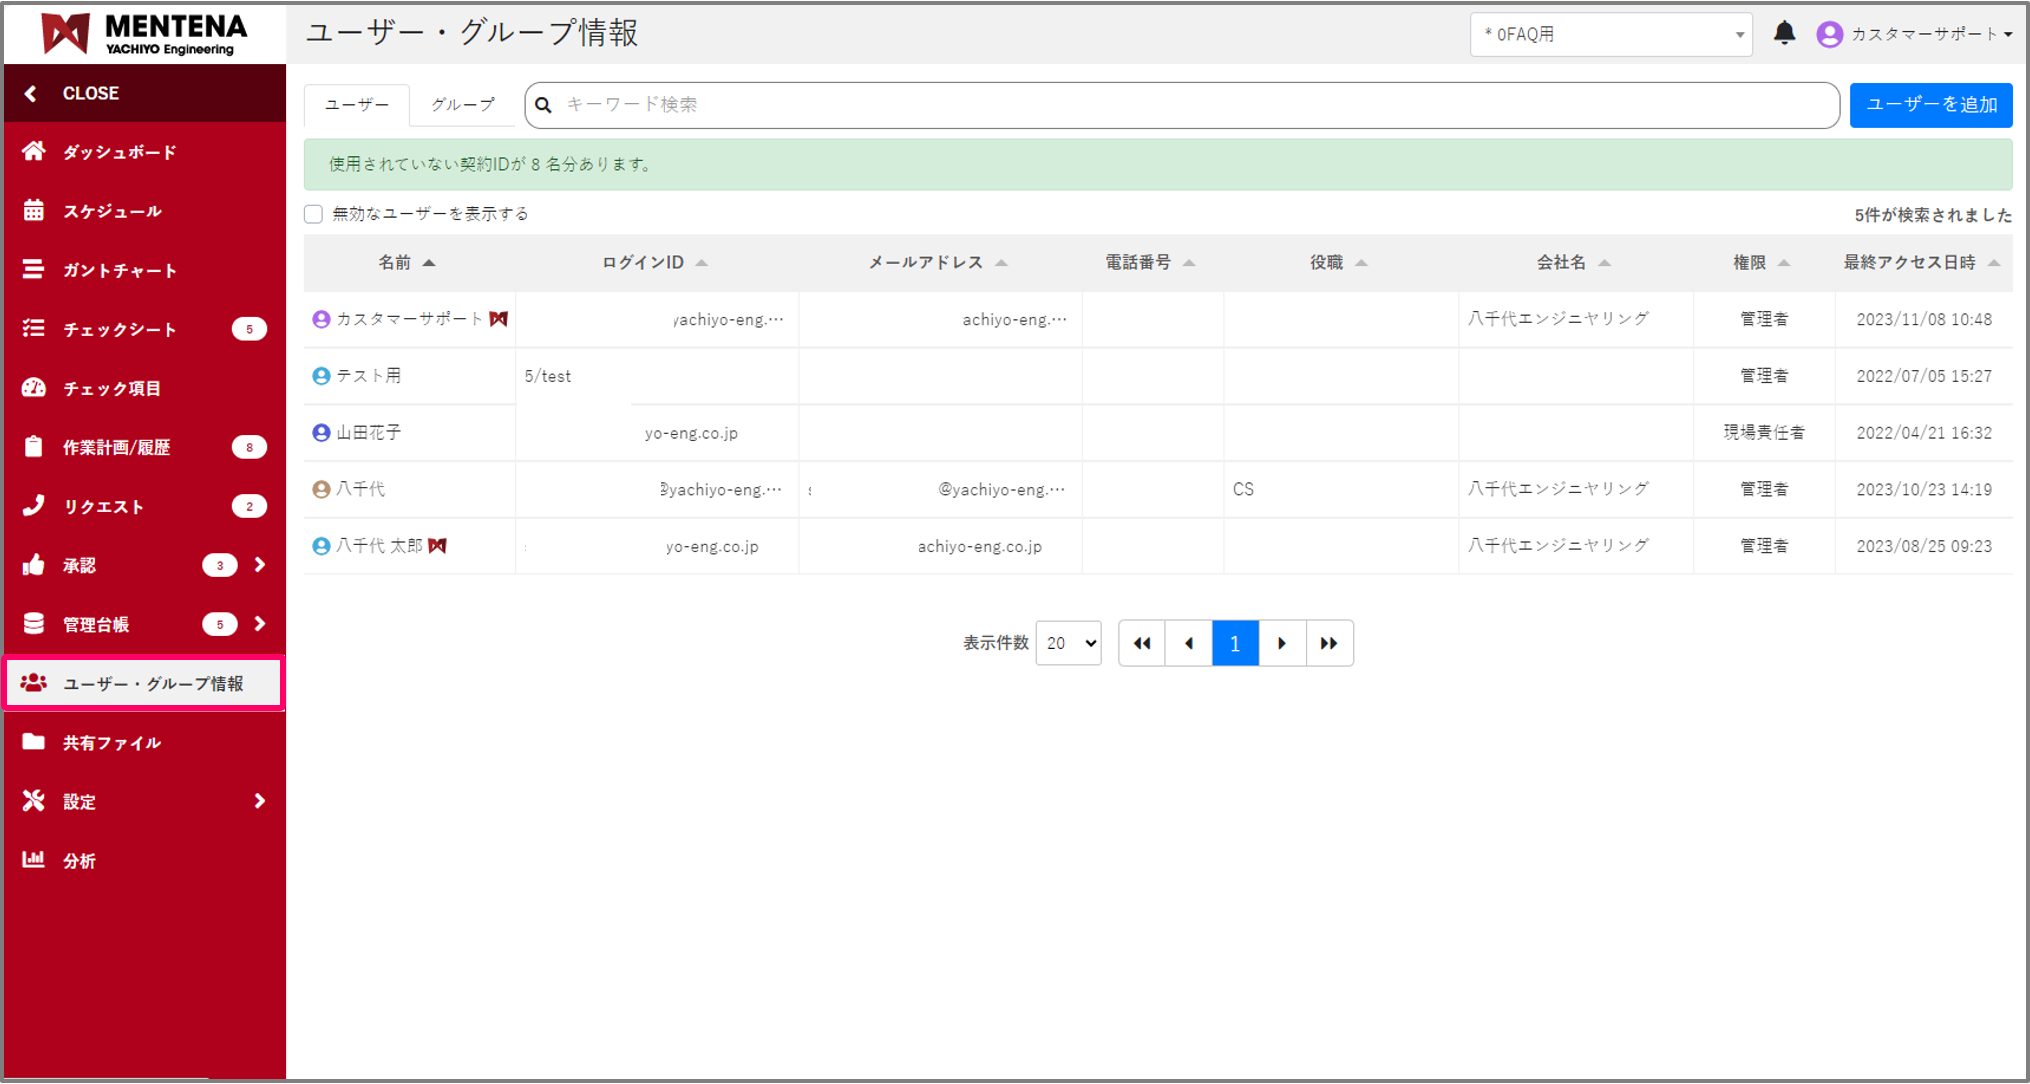Go to the last page button
Viewport: 2030px width, 1084px height.
[1329, 643]
